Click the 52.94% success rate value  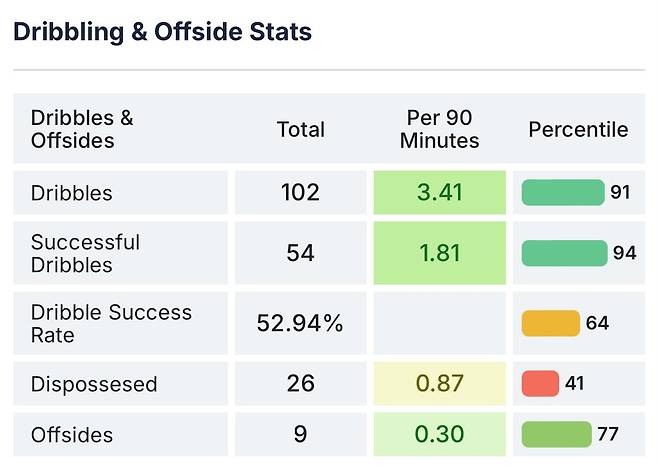point(300,323)
